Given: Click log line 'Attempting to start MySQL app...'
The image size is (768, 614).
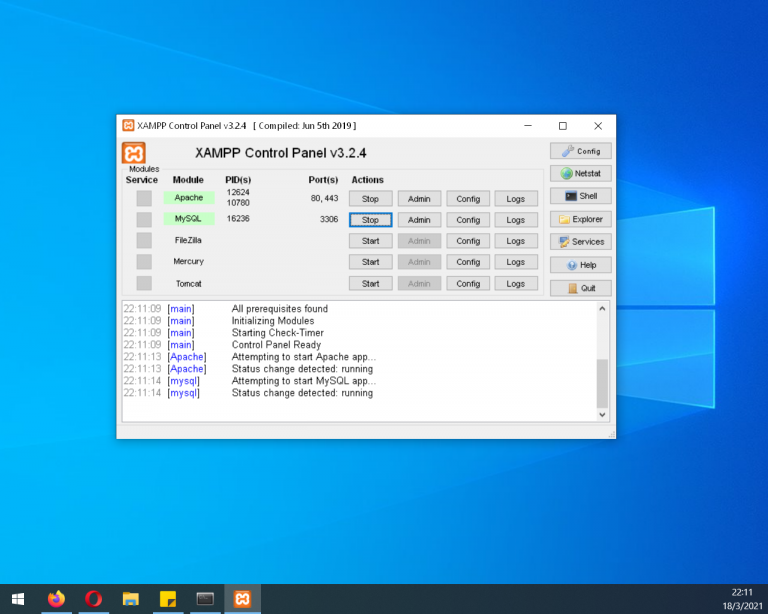Looking at the screenshot, I should coord(304,381).
